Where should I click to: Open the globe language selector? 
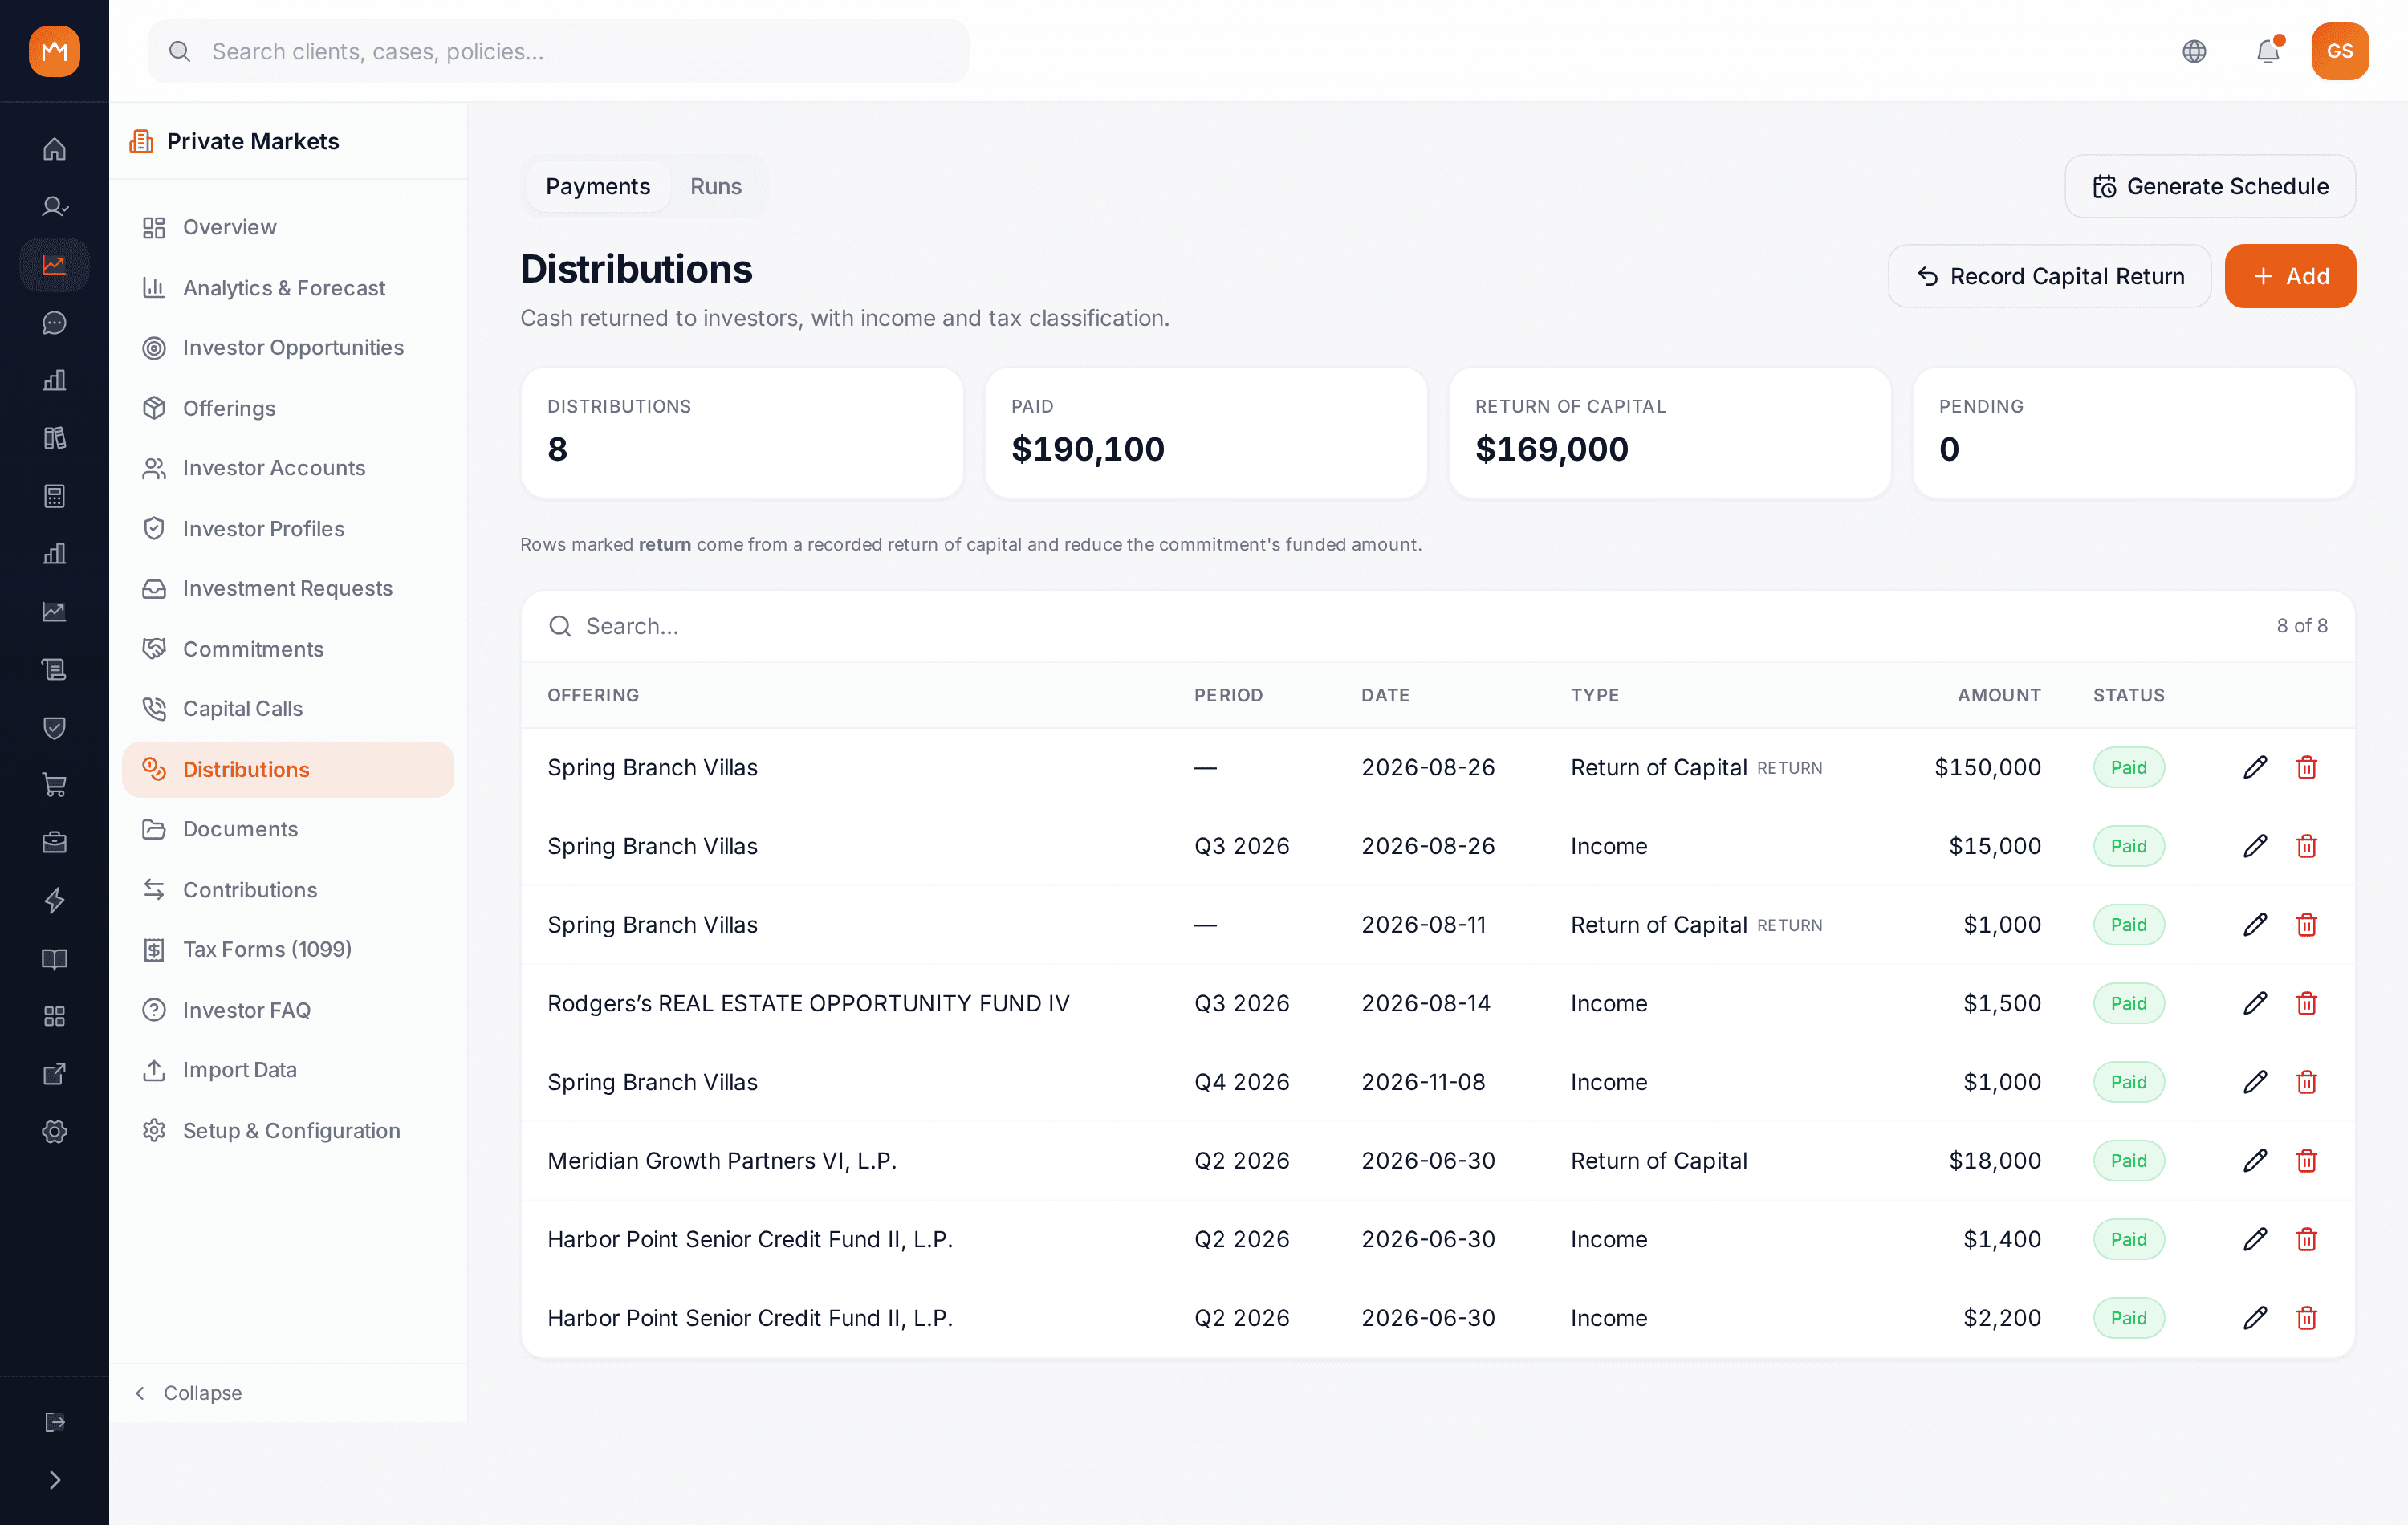click(x=2194, y=51)
